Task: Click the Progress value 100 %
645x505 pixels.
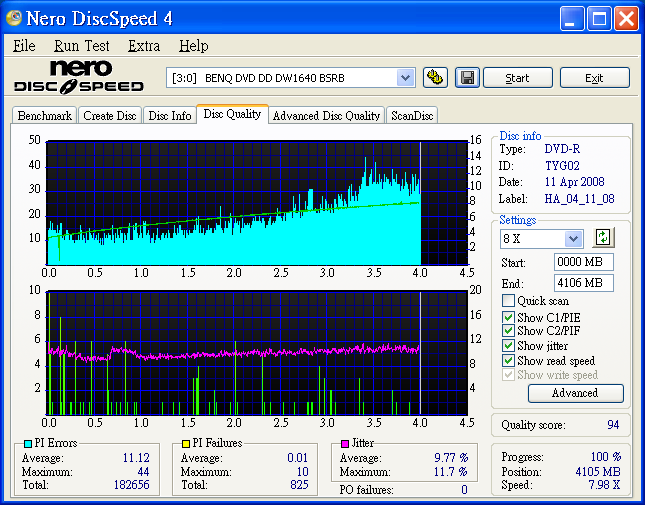Action: coord(606,456)
